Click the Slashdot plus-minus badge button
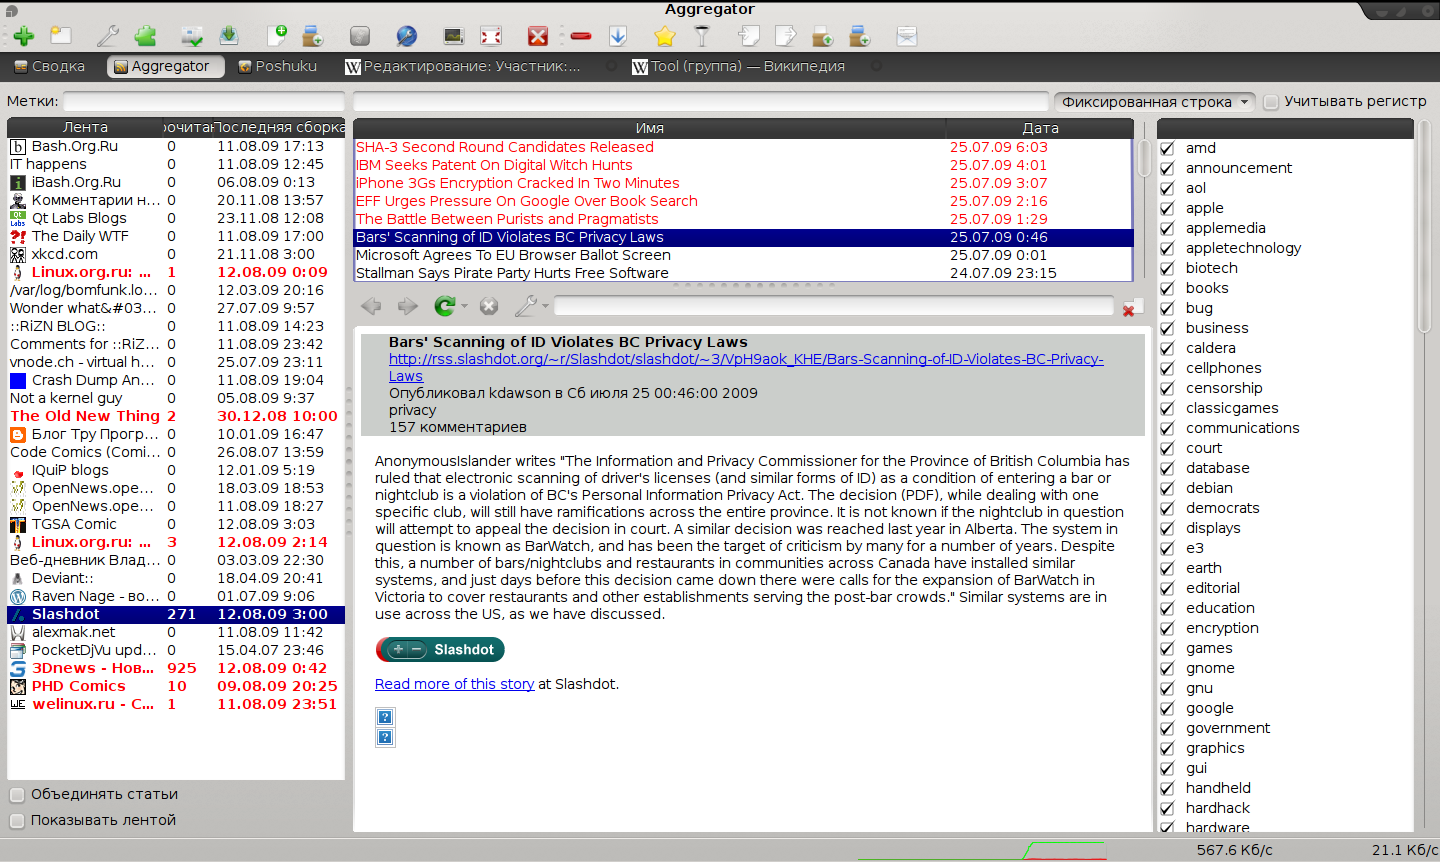The image size is (1440, 862). pyautogui.click(x=440, y=650)
